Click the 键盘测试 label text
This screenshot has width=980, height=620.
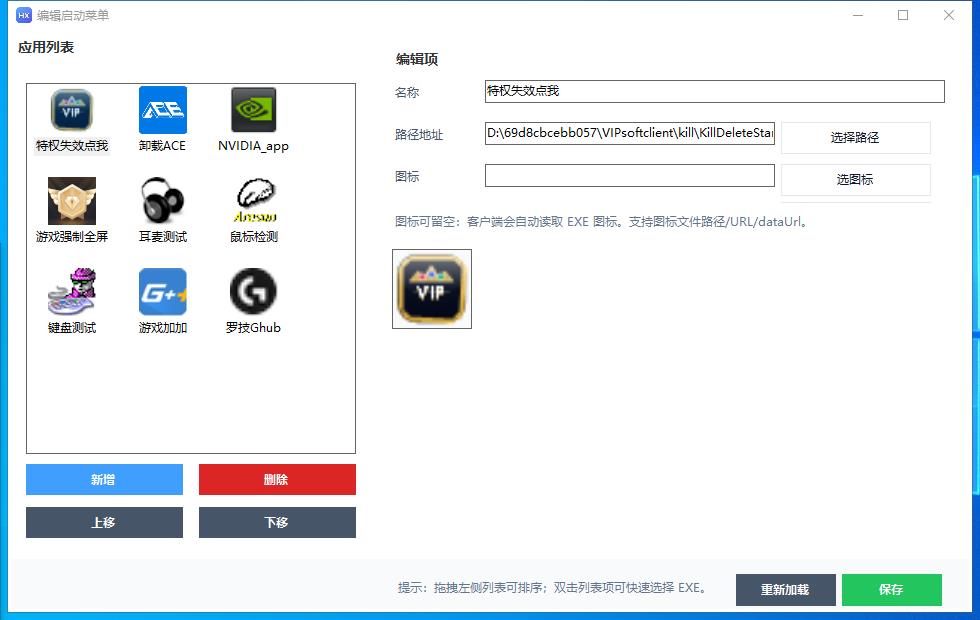[72, 328]
